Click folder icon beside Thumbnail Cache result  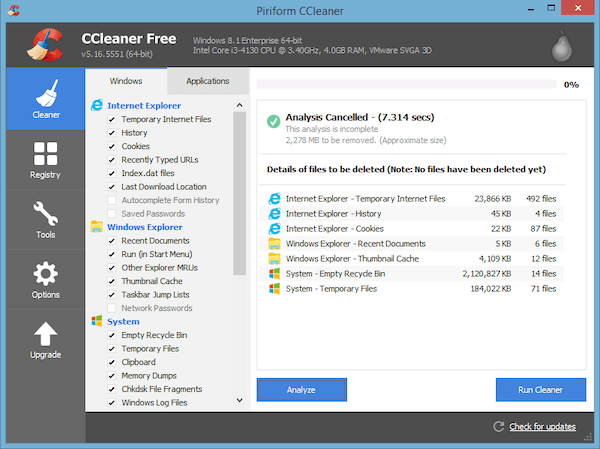tap(274, 259)
